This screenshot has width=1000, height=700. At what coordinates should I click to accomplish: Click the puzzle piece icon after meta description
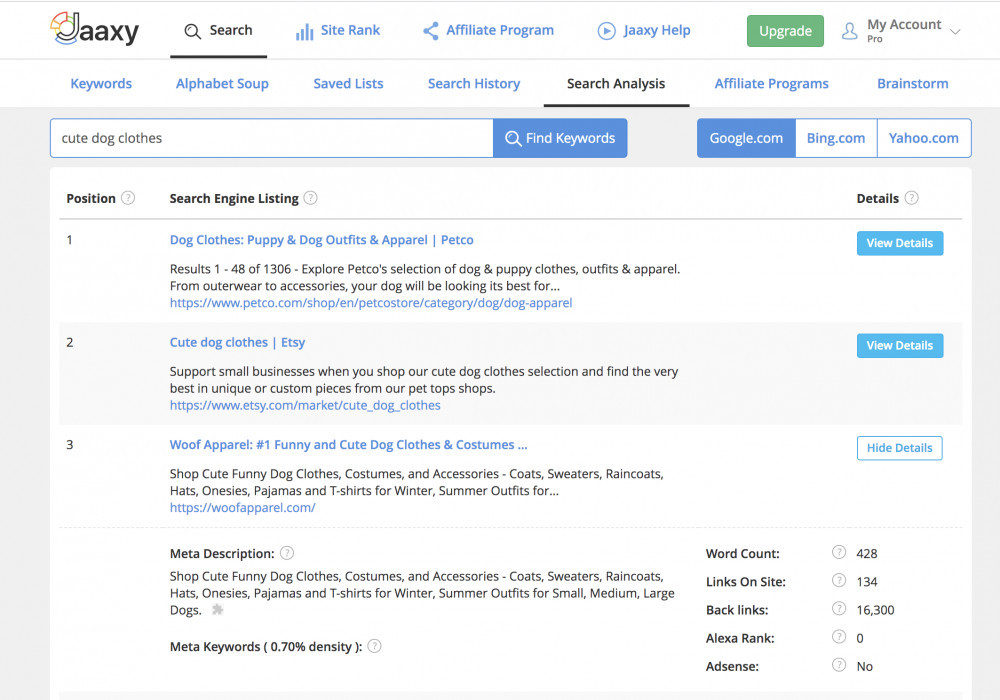point(217,609)
